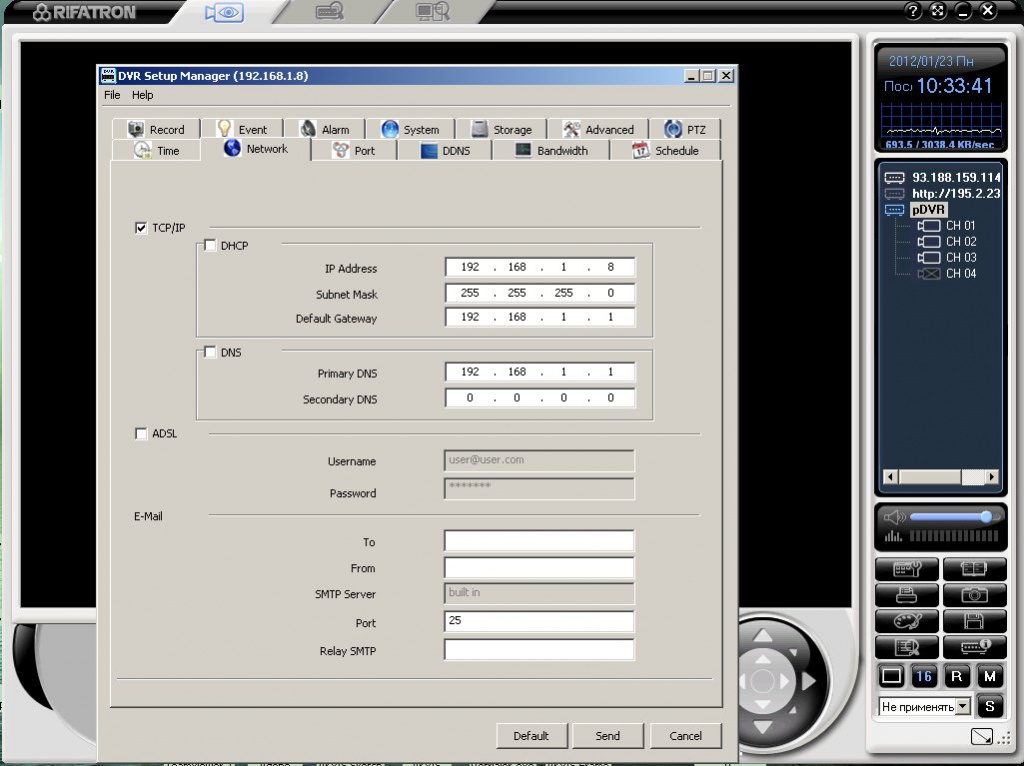Open the color palette settings icon
The height and width of the screenshot is (766, 1024).
click(907, 621)
